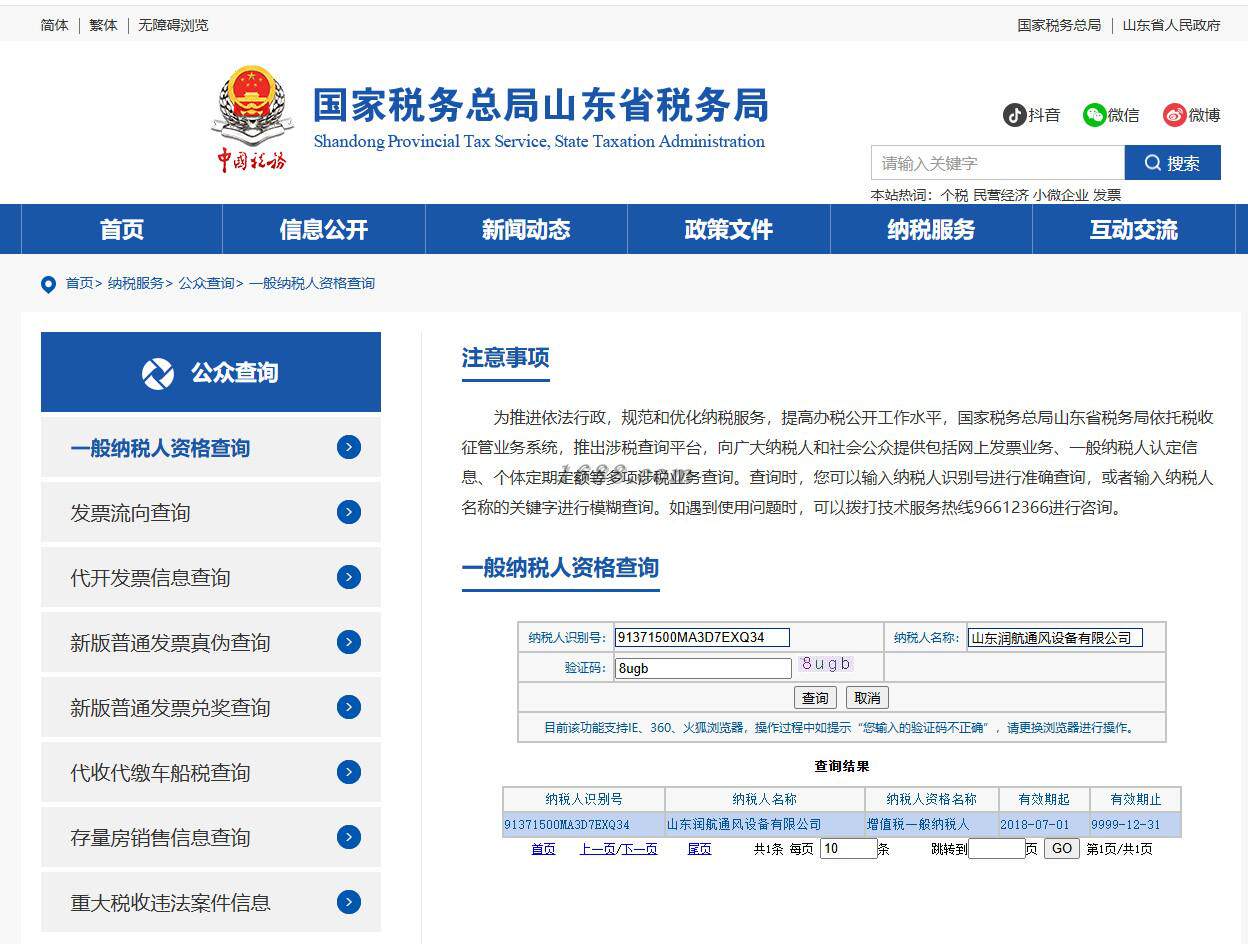Switch to 繁体 language link
Image resolution: width=1248 pixels, height=944 pixels.
103,25
